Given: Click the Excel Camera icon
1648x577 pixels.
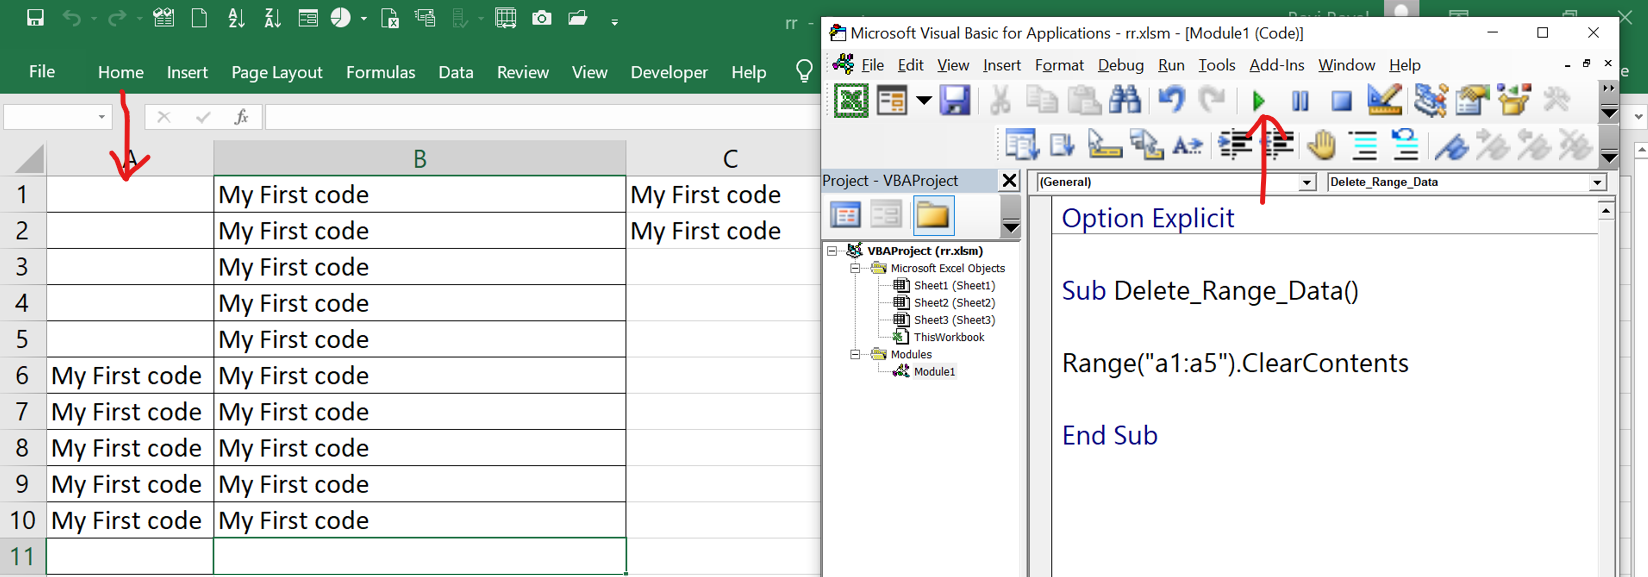Looking at the screenshot, I should coord(542,18).
